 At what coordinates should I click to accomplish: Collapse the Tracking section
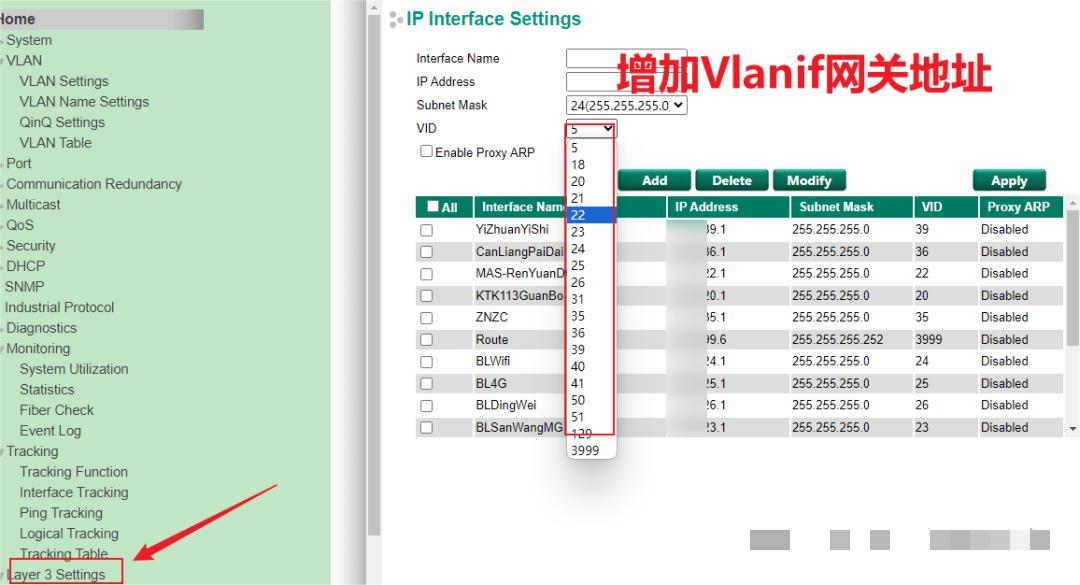32,451
